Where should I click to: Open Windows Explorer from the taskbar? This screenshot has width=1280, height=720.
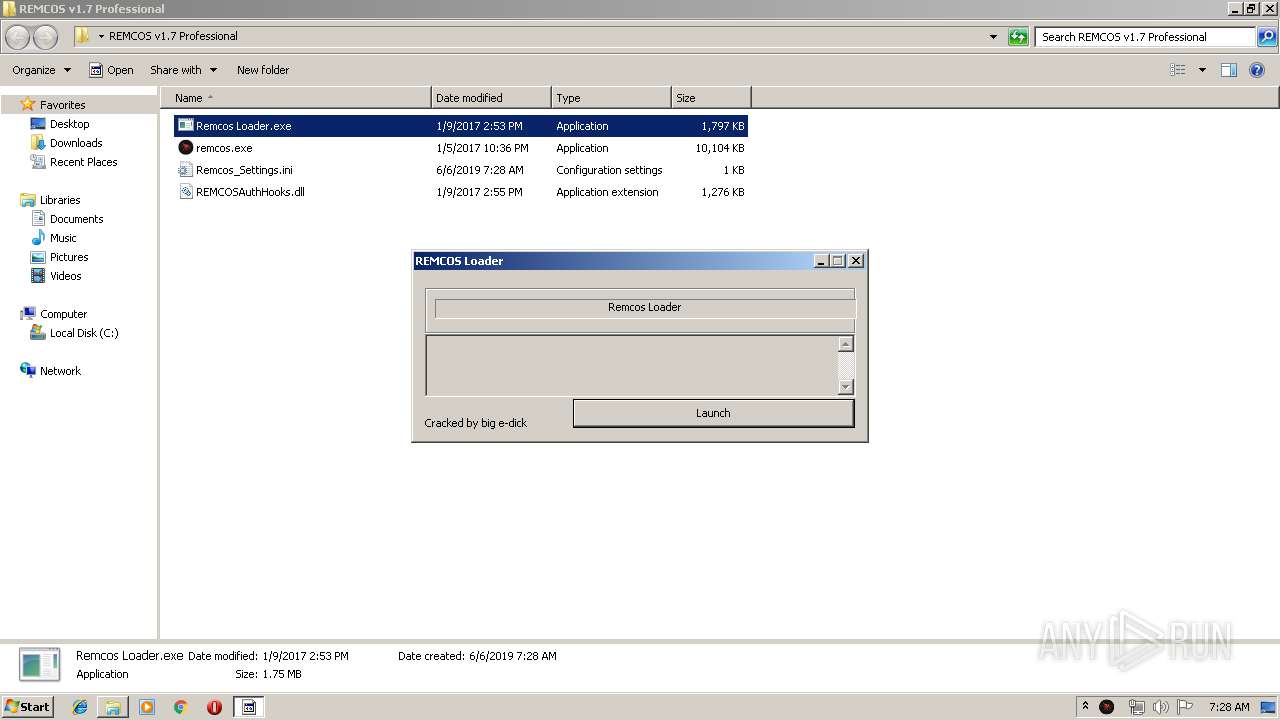(113, 707)
